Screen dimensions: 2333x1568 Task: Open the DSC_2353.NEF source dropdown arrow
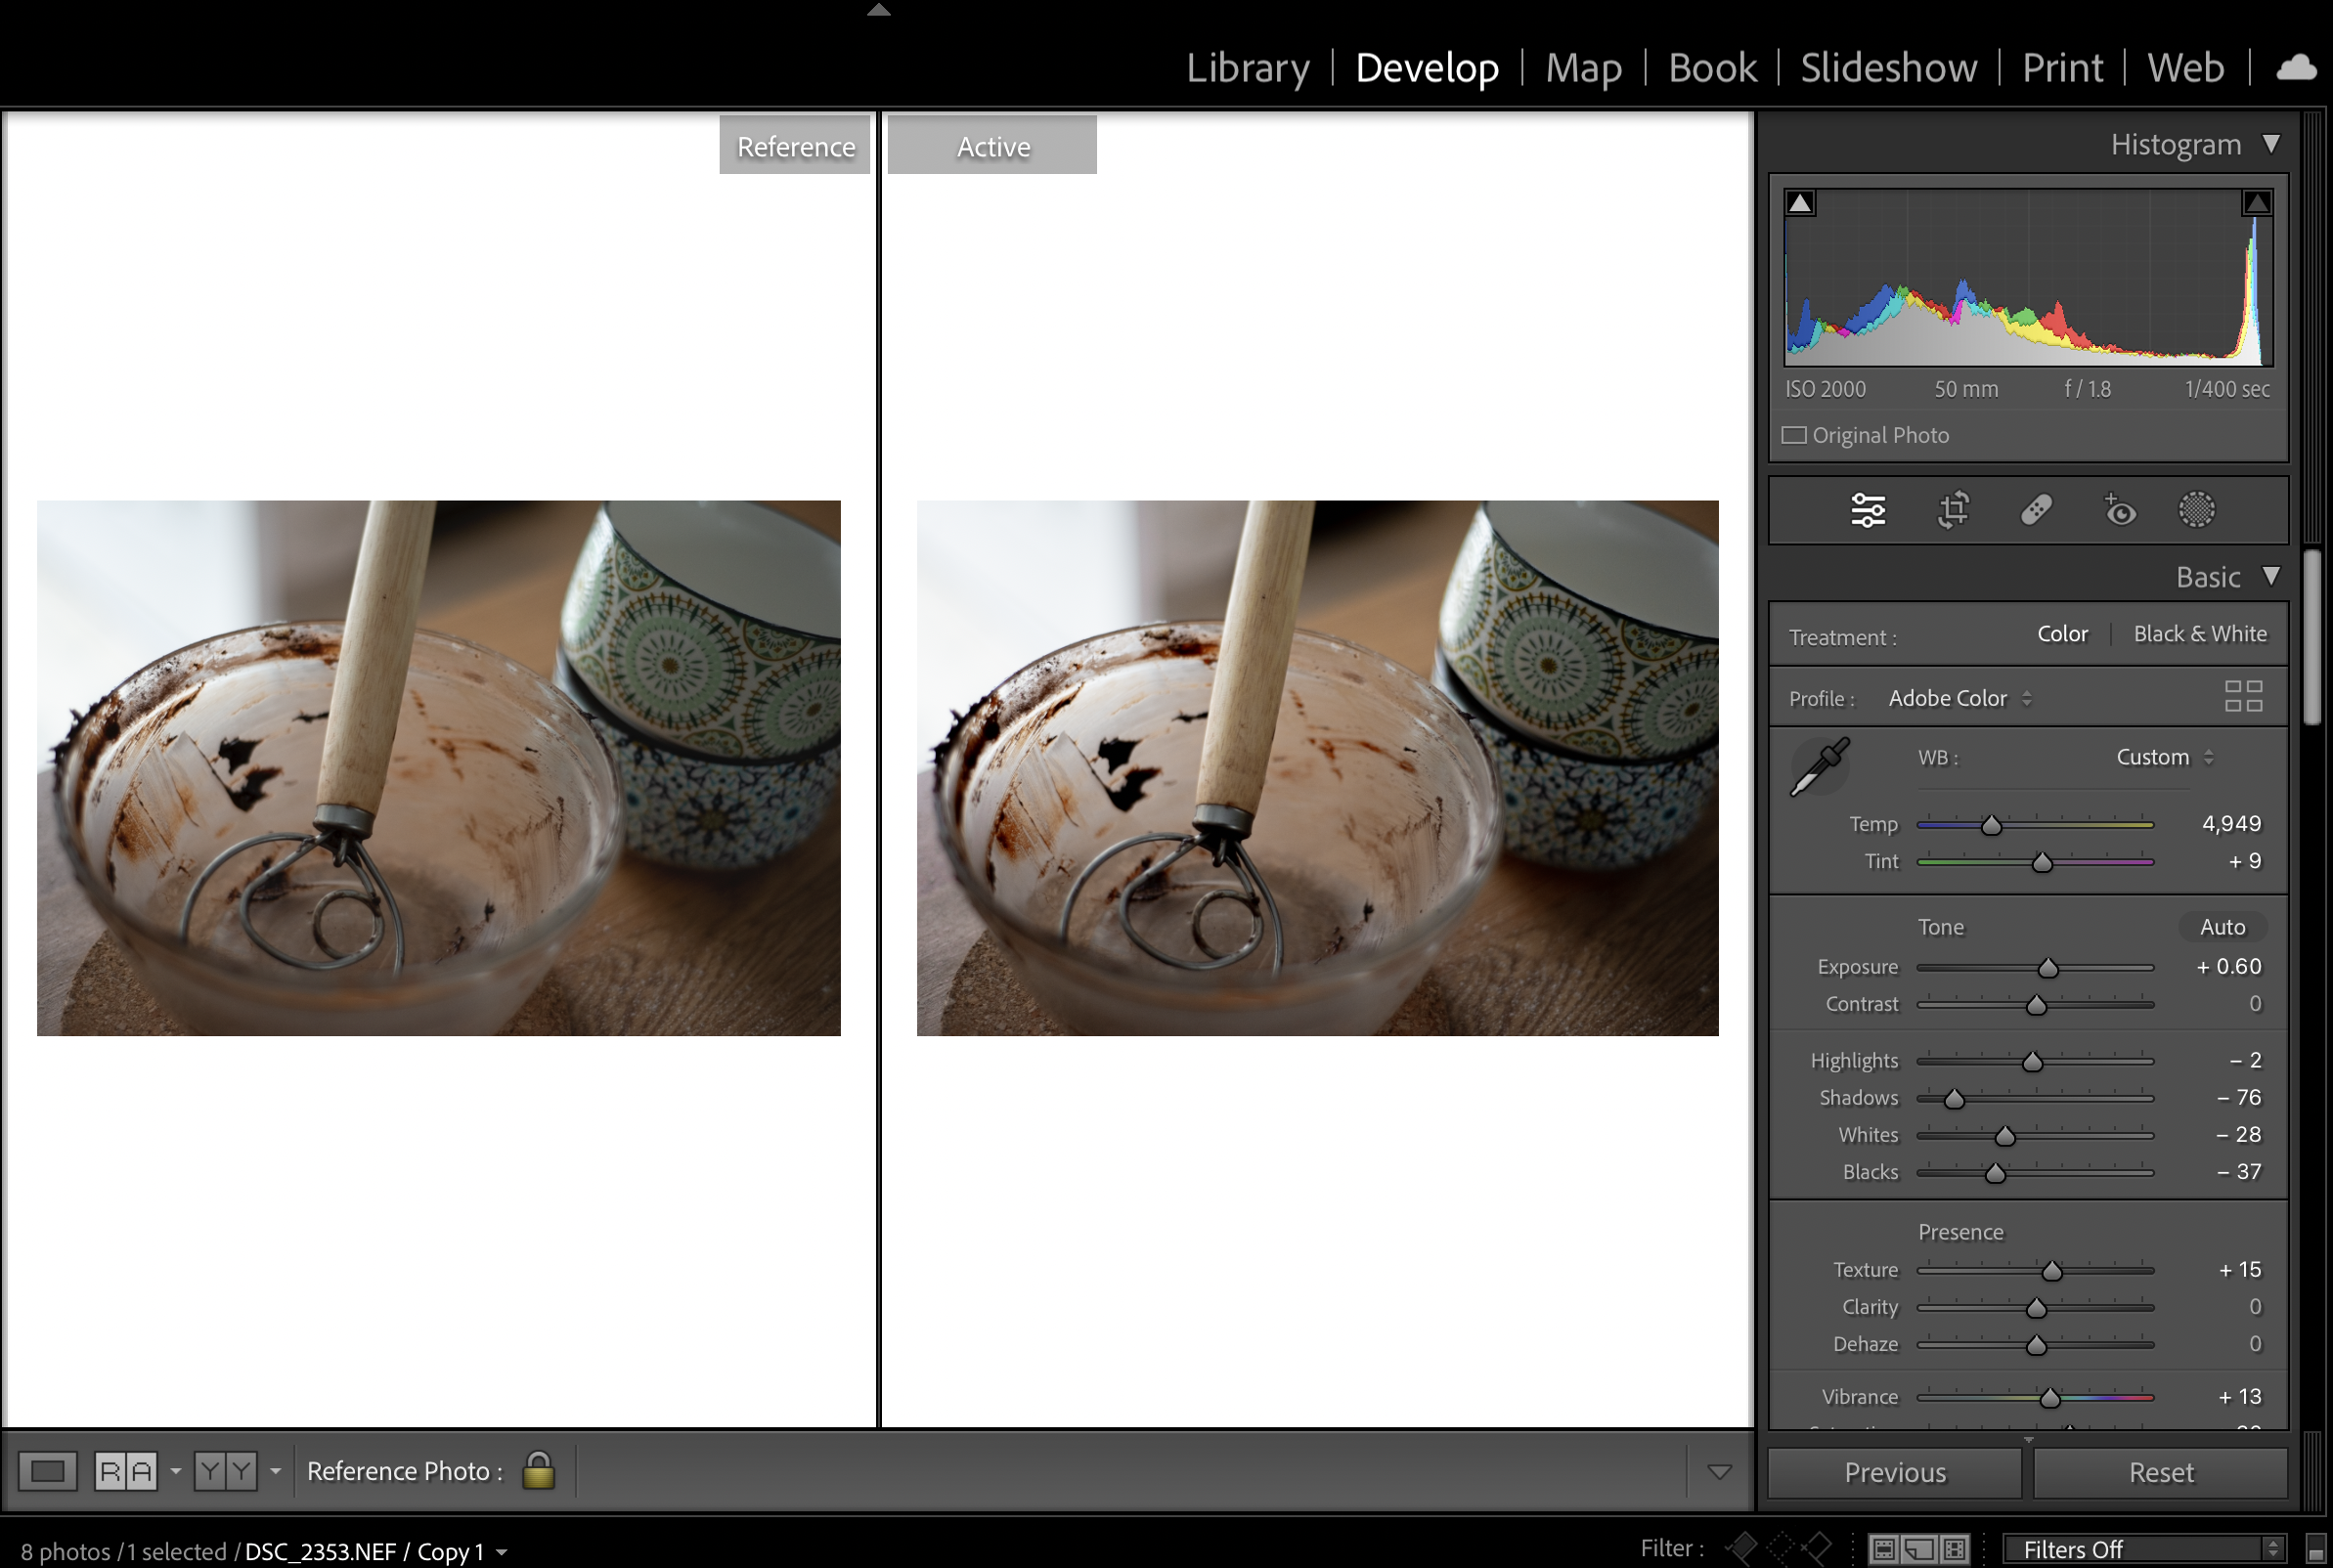pos(502,1552)
